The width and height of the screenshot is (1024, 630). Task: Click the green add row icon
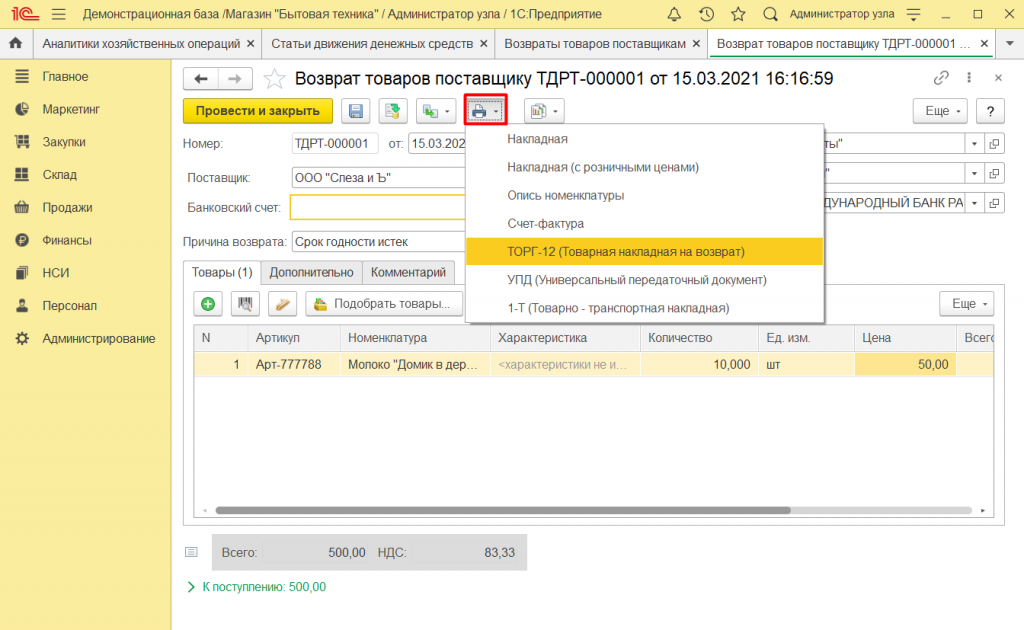(x=208, y=304)
